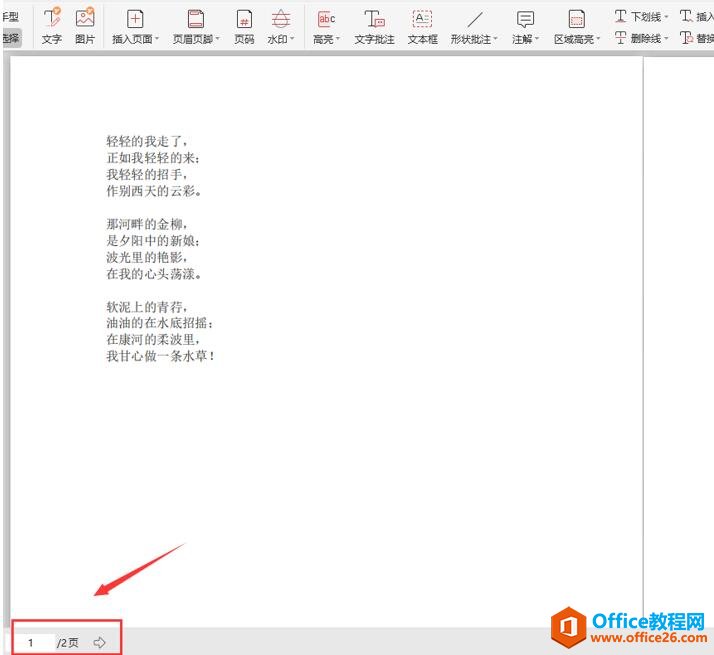The image size is (714, 655).
Task: Select the 形状批注 shape annotation tool
Action: pos(474,26)
